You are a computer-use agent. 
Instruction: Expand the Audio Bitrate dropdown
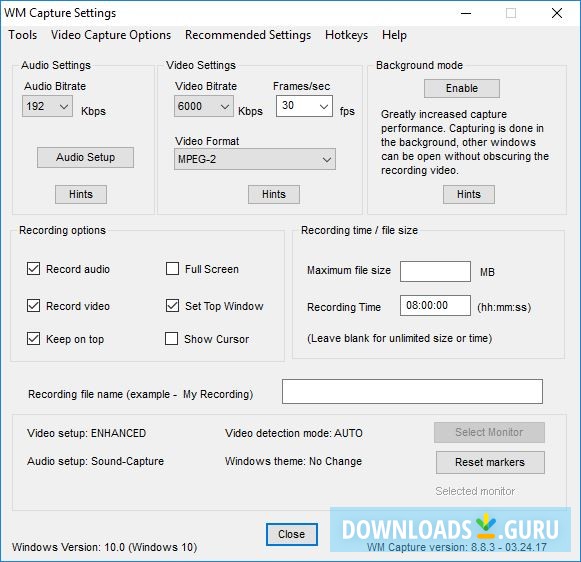coord(47,106)
